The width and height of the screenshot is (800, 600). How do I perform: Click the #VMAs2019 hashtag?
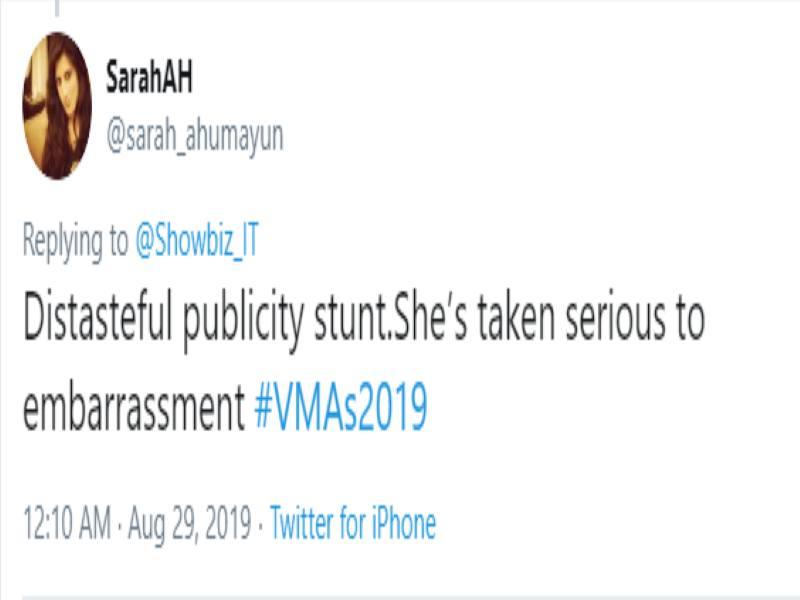click(341, 407)
